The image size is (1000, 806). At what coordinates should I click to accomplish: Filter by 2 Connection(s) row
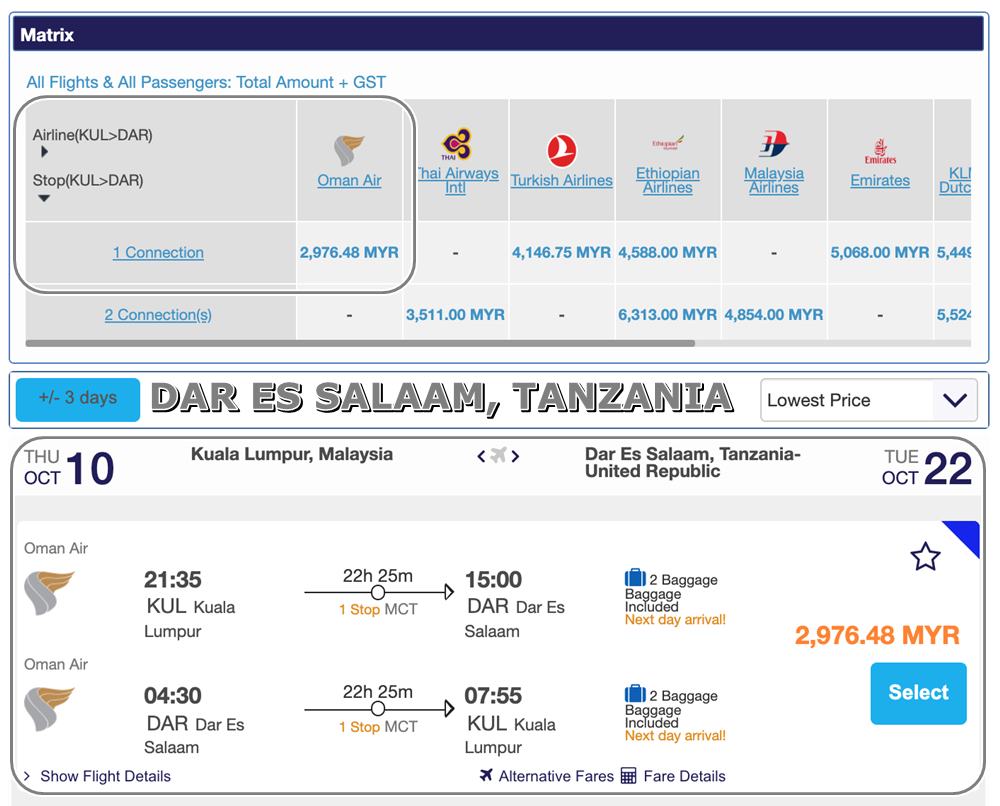tap(158, 315)
